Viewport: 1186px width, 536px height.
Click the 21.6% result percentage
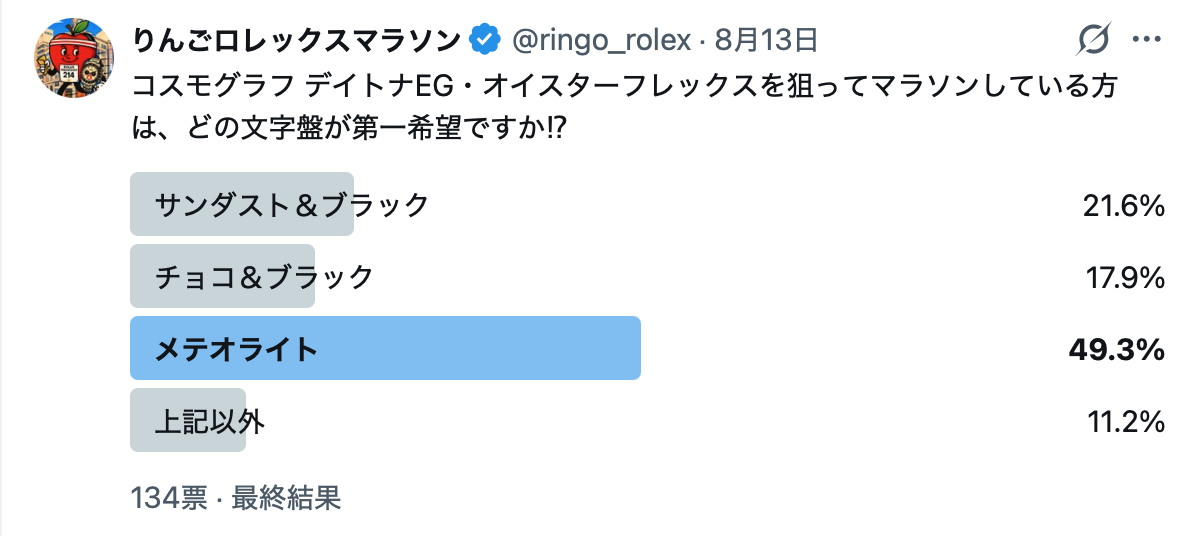(x=1123, y=206)
